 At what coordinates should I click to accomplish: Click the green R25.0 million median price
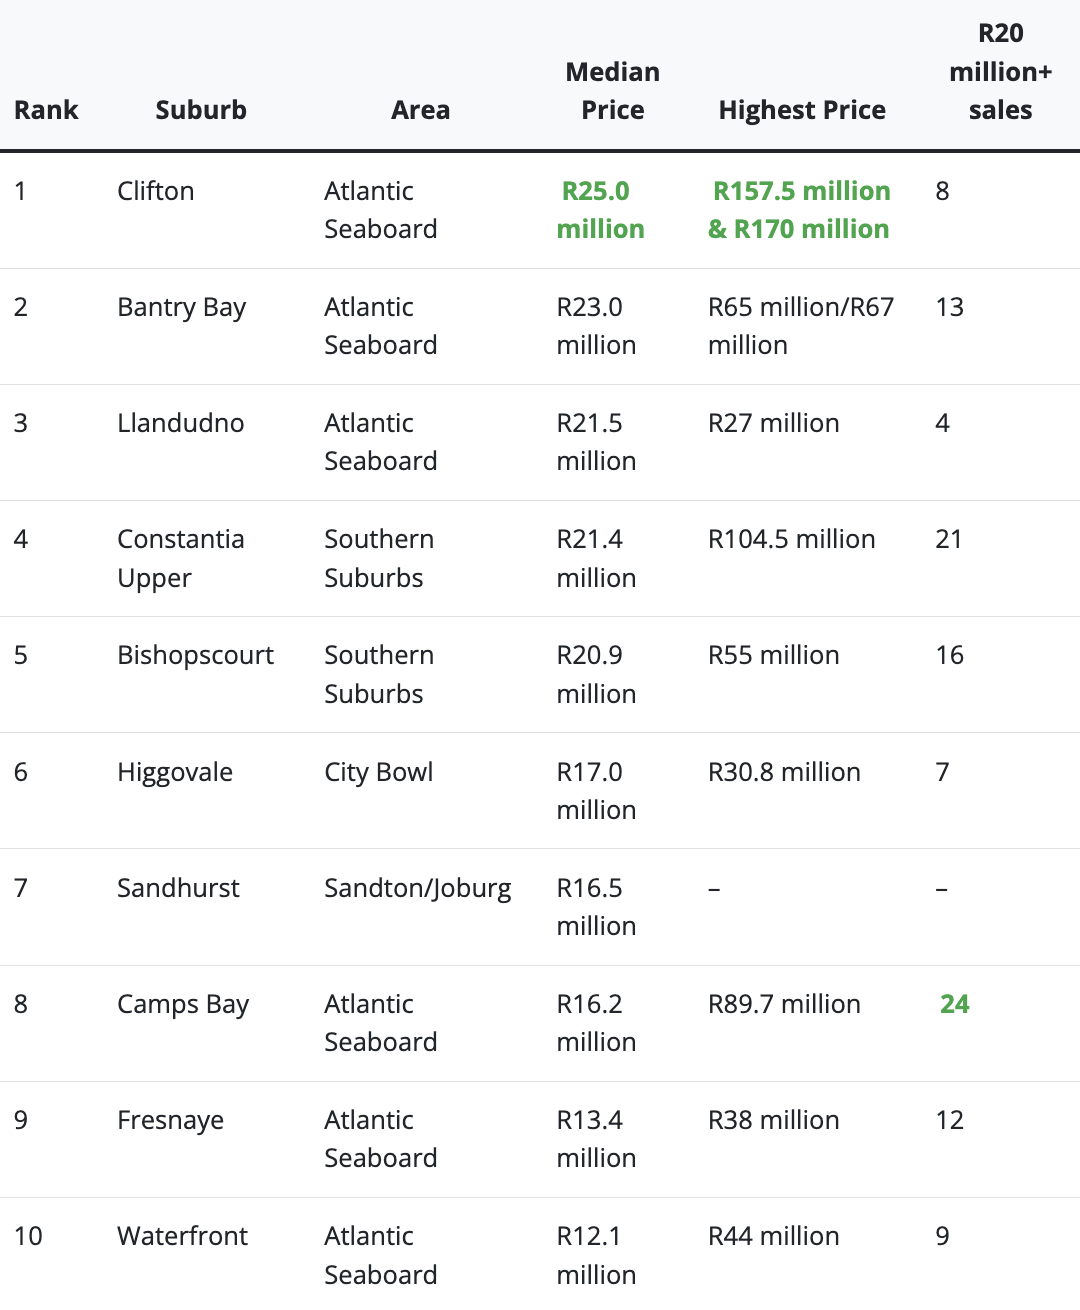point(599,210)
